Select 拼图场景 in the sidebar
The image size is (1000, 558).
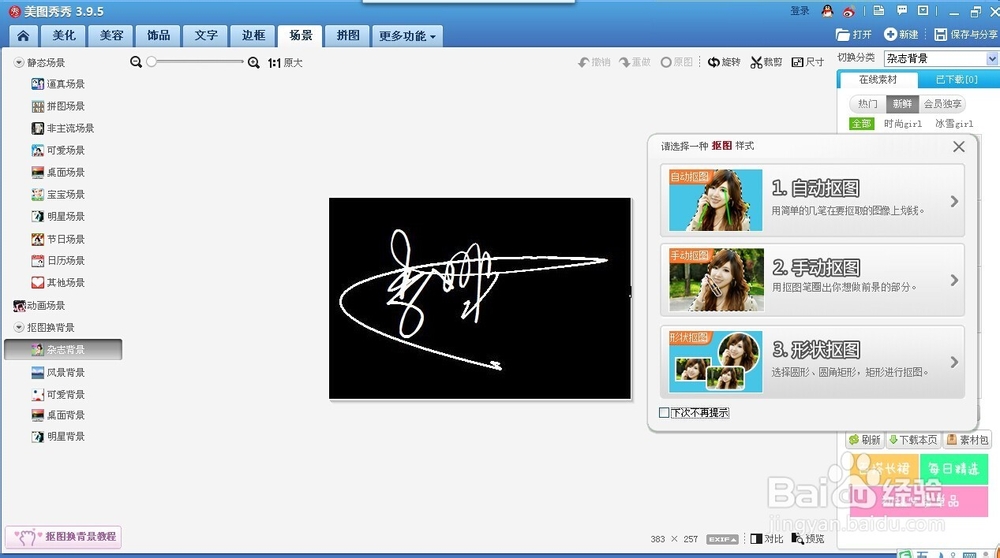point(58,106)
